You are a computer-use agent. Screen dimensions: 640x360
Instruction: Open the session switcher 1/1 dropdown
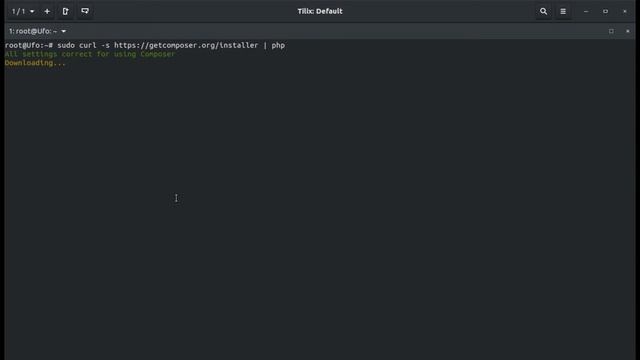tap(23, 11)
